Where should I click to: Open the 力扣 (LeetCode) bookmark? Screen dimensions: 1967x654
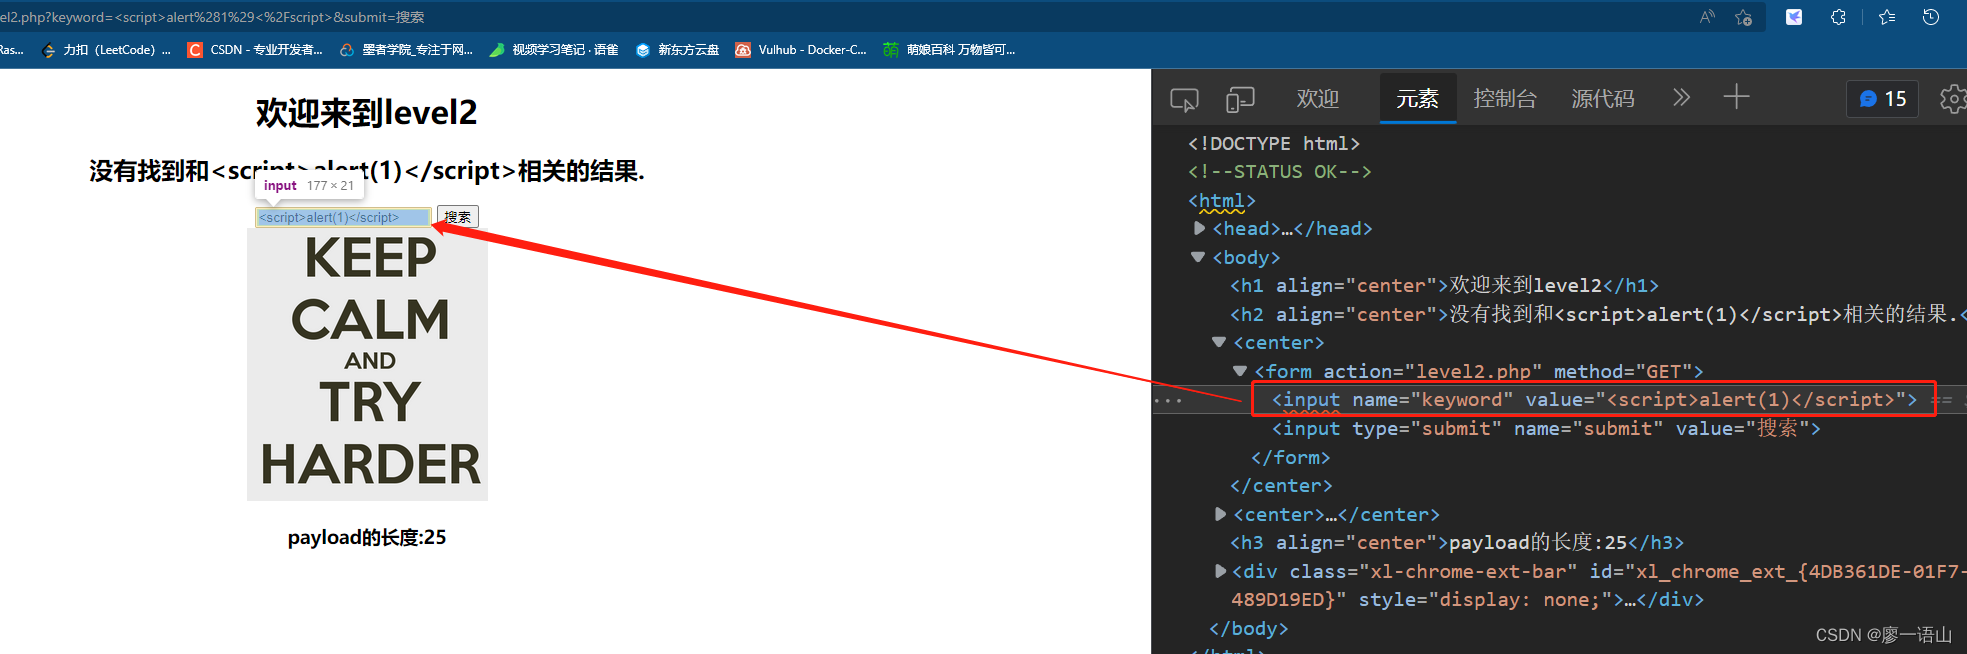coord(106,50)
